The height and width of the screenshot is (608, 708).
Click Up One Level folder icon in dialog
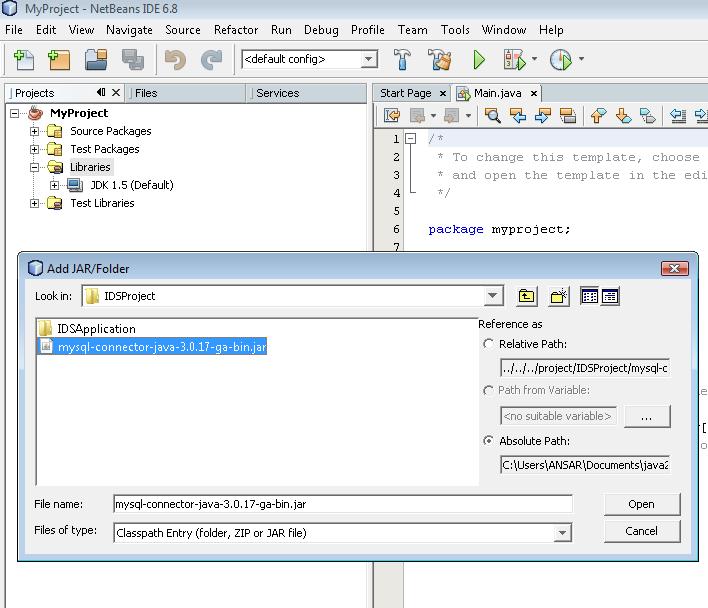click(526, 296)
